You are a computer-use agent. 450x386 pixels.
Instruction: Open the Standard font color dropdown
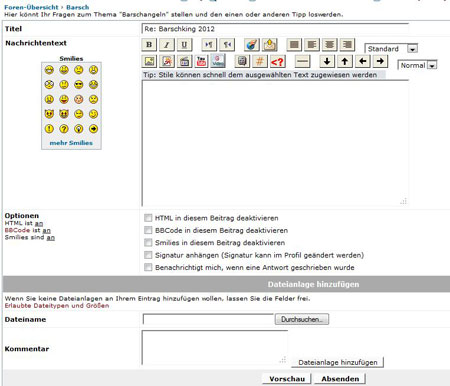tap(391, 49)
